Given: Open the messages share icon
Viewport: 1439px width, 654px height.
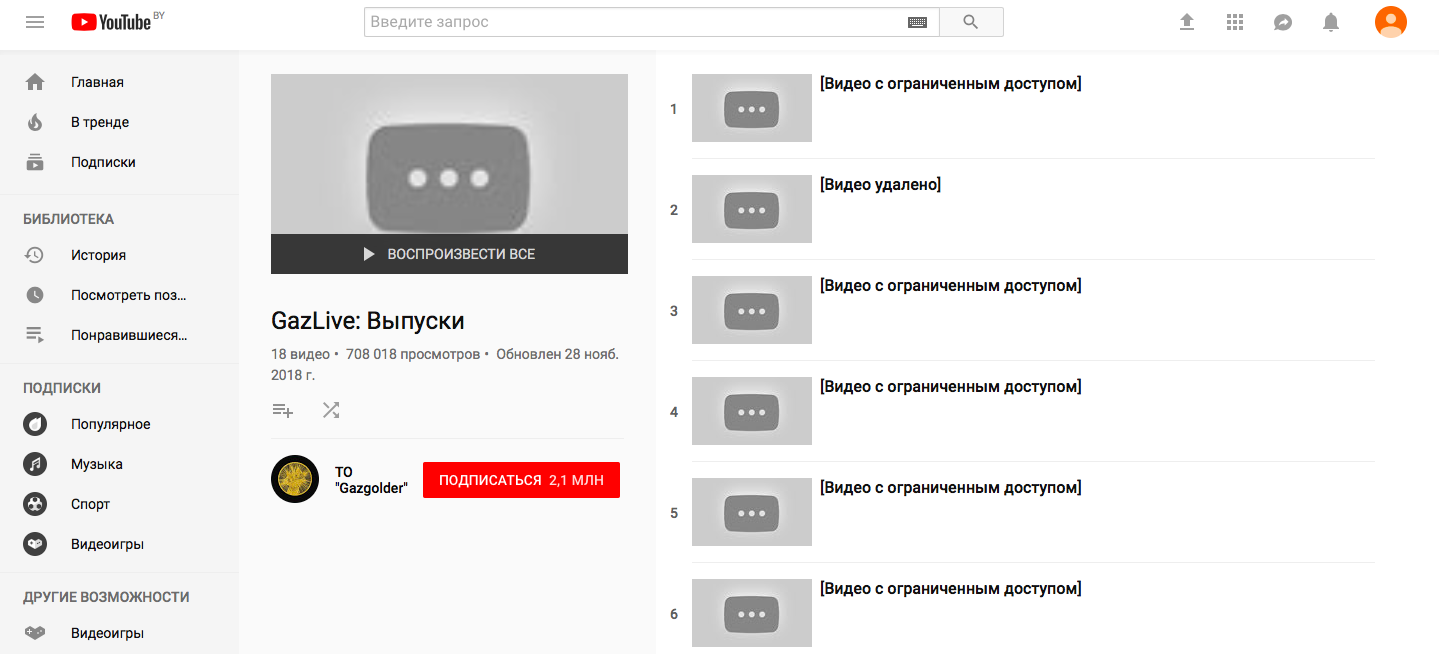Looking at the screenshot, I should click(x=1283, y=22).
